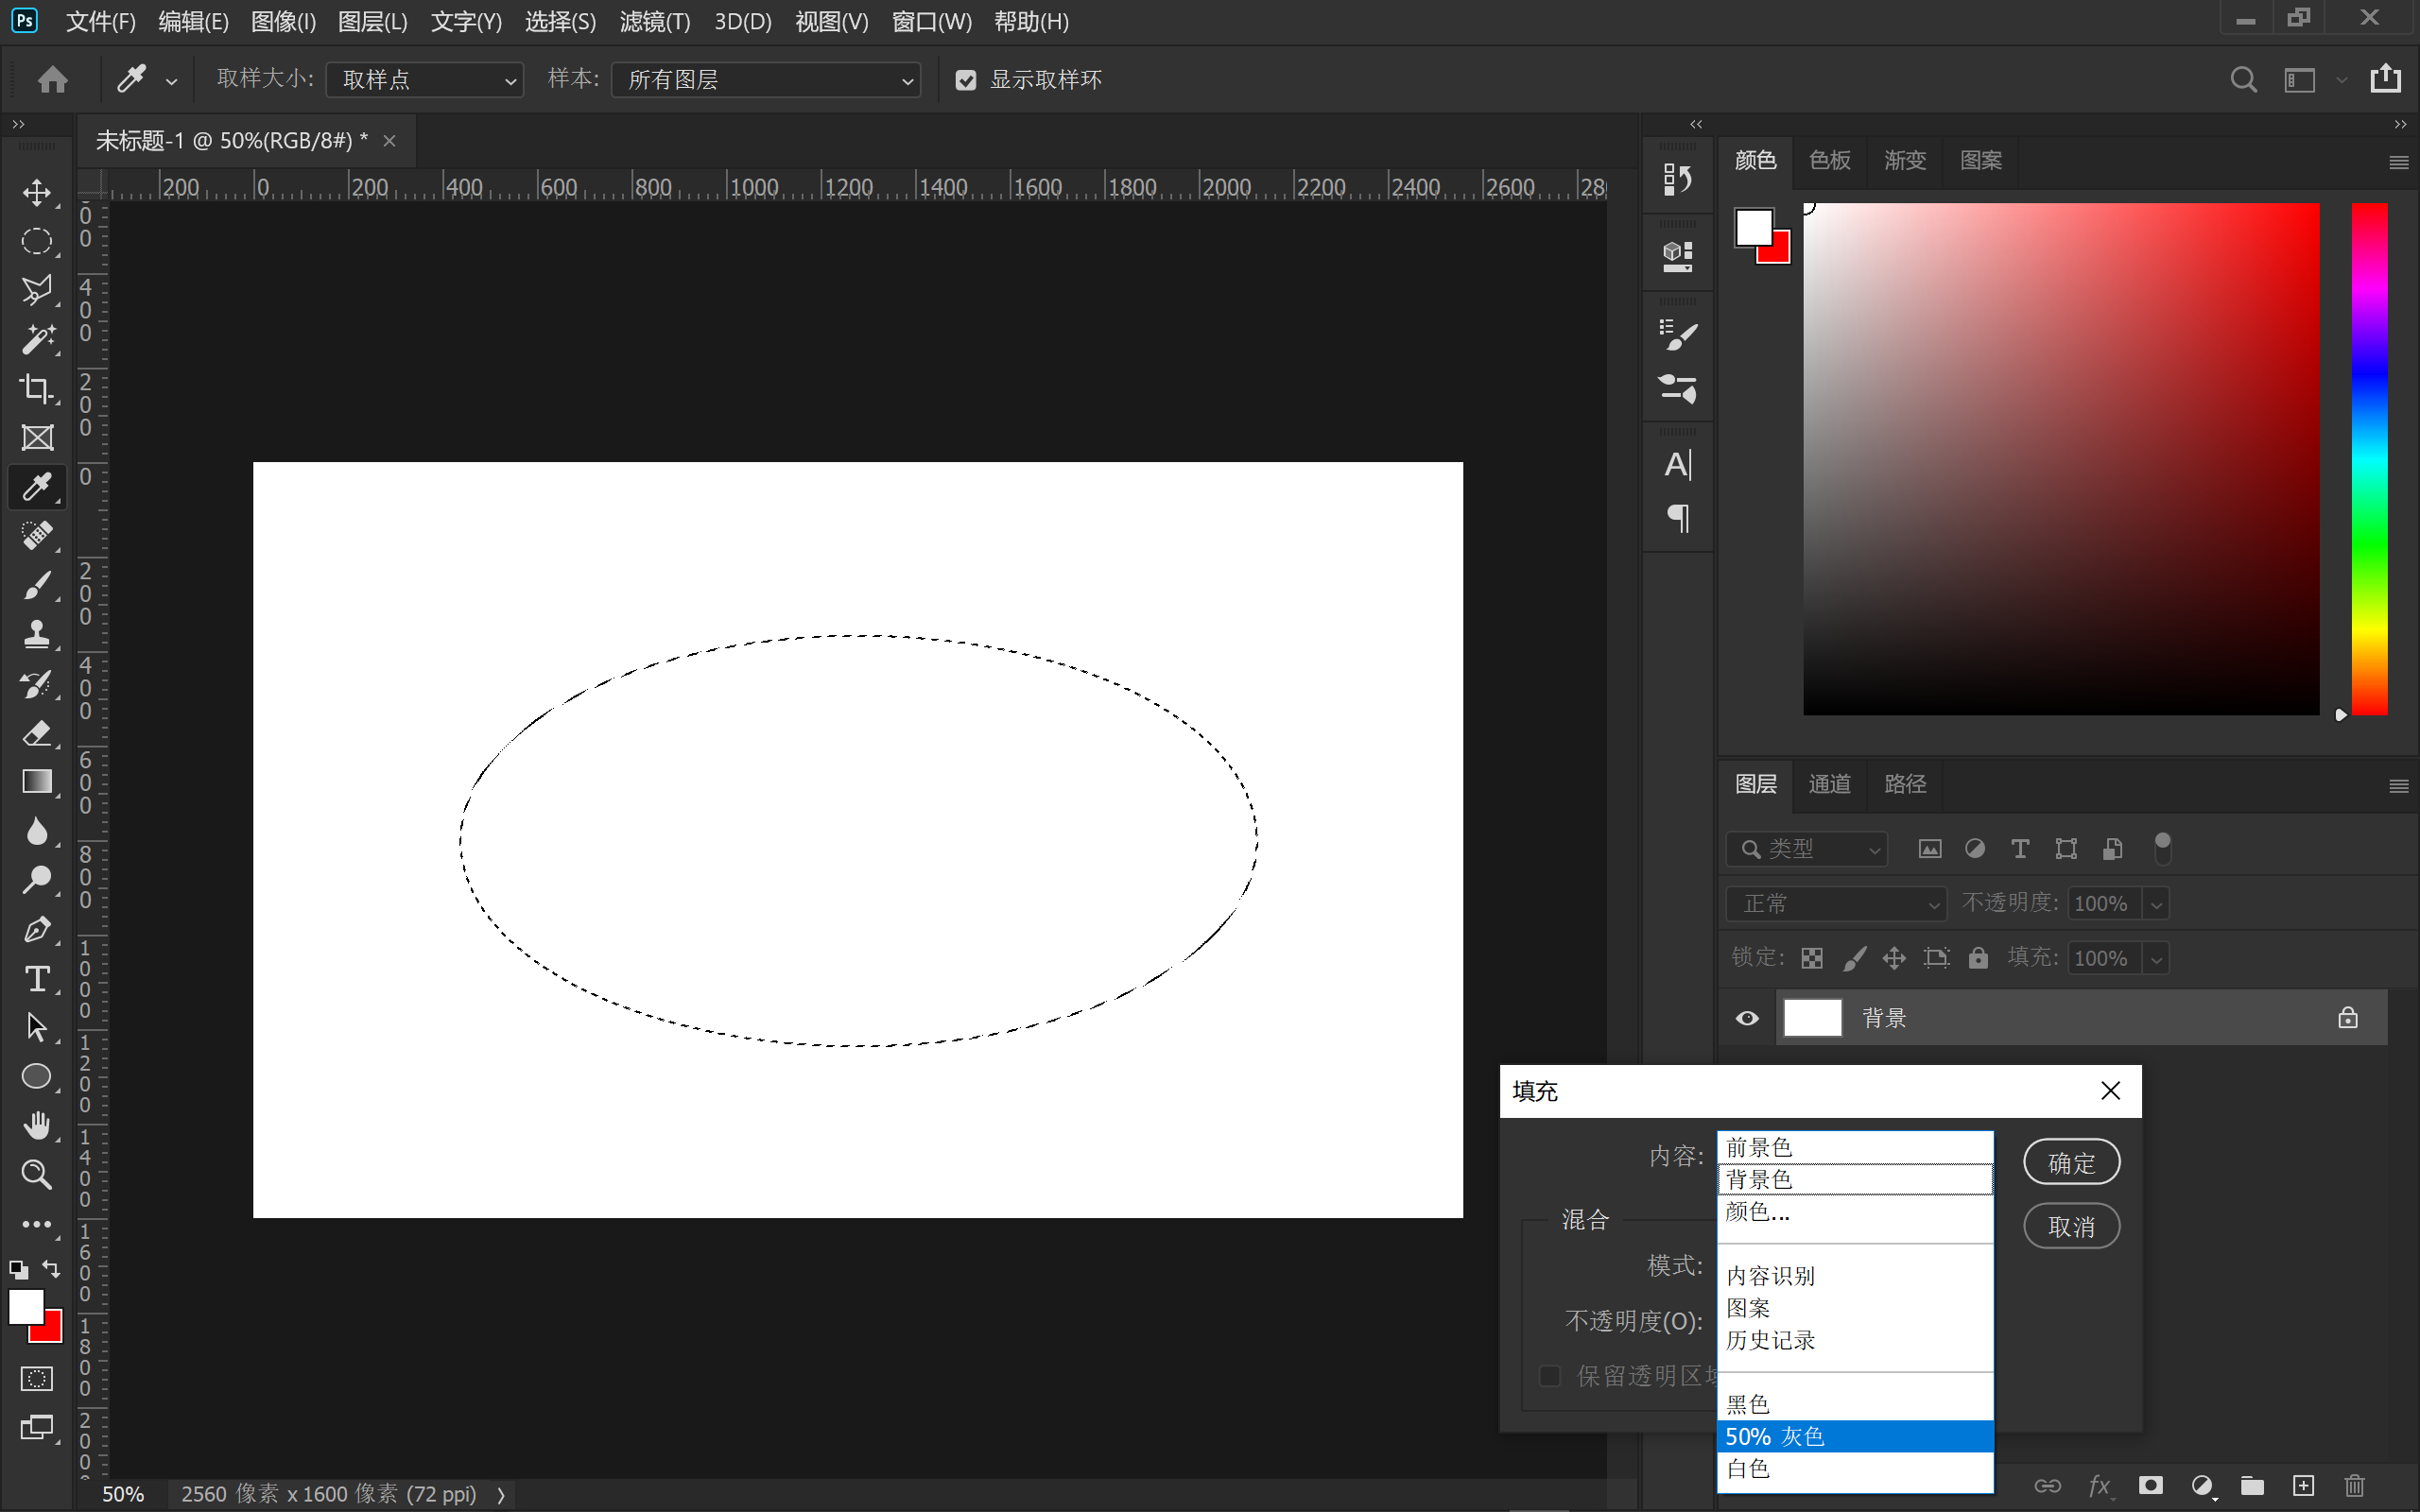Choose 内容识别 in the fill list
Screen dimensions: 2420x1512
click(1855, 1276)
